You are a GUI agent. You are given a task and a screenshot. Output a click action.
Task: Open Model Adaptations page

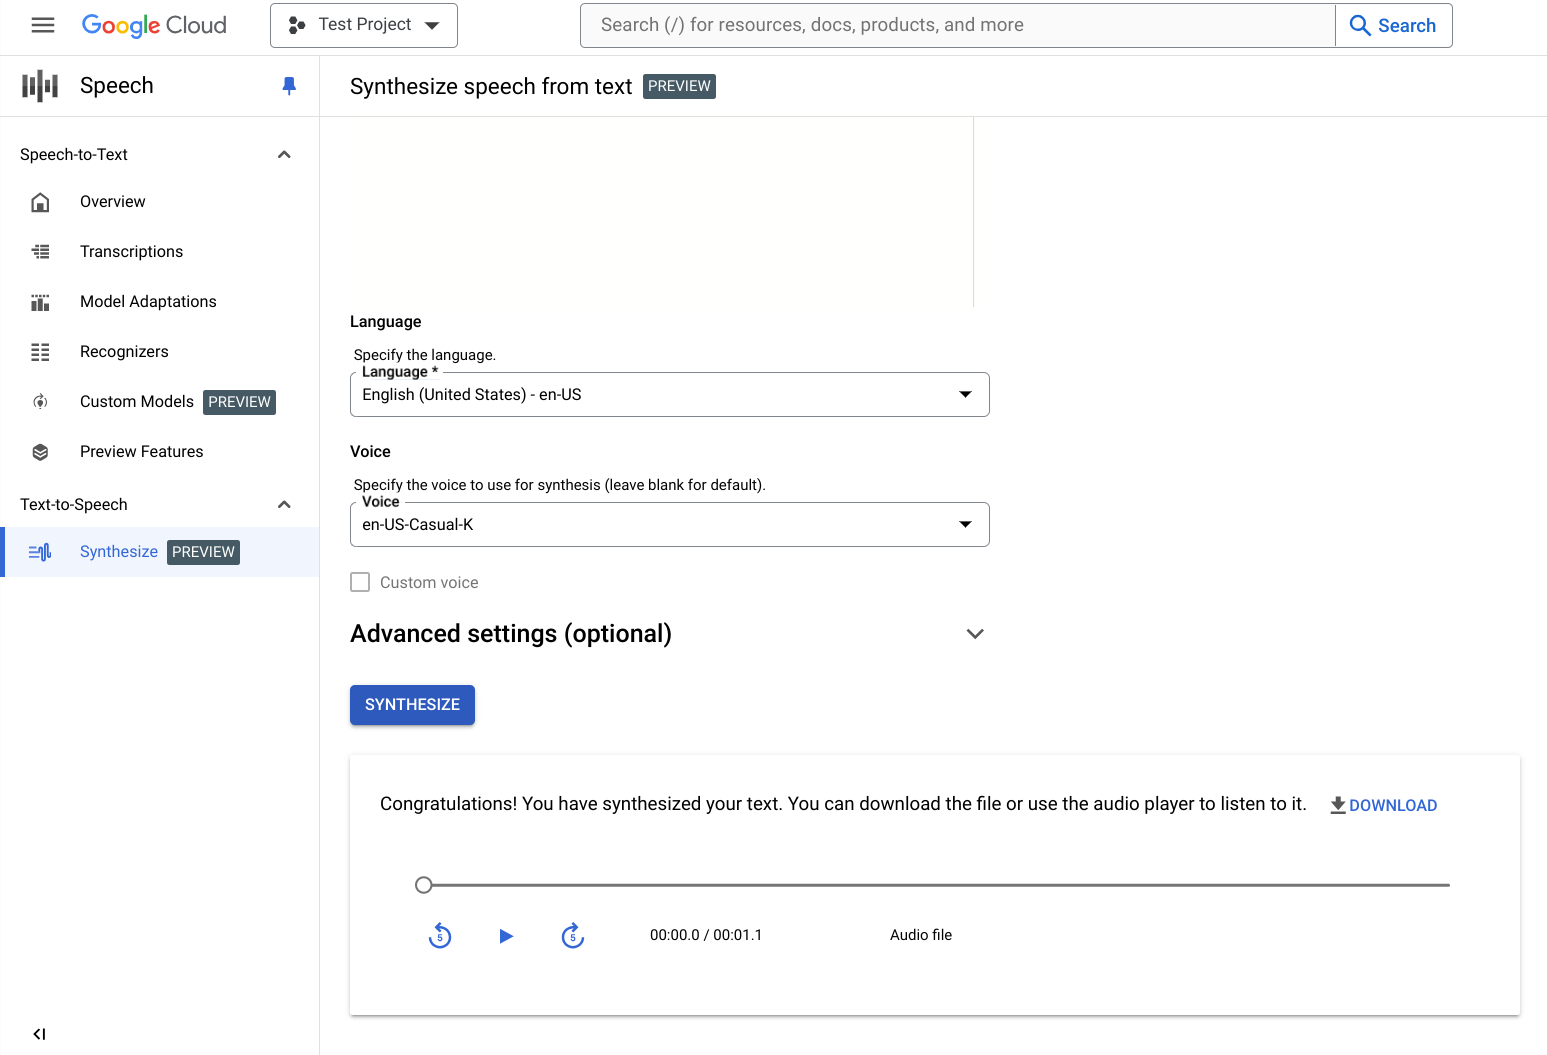pos(148,302)
